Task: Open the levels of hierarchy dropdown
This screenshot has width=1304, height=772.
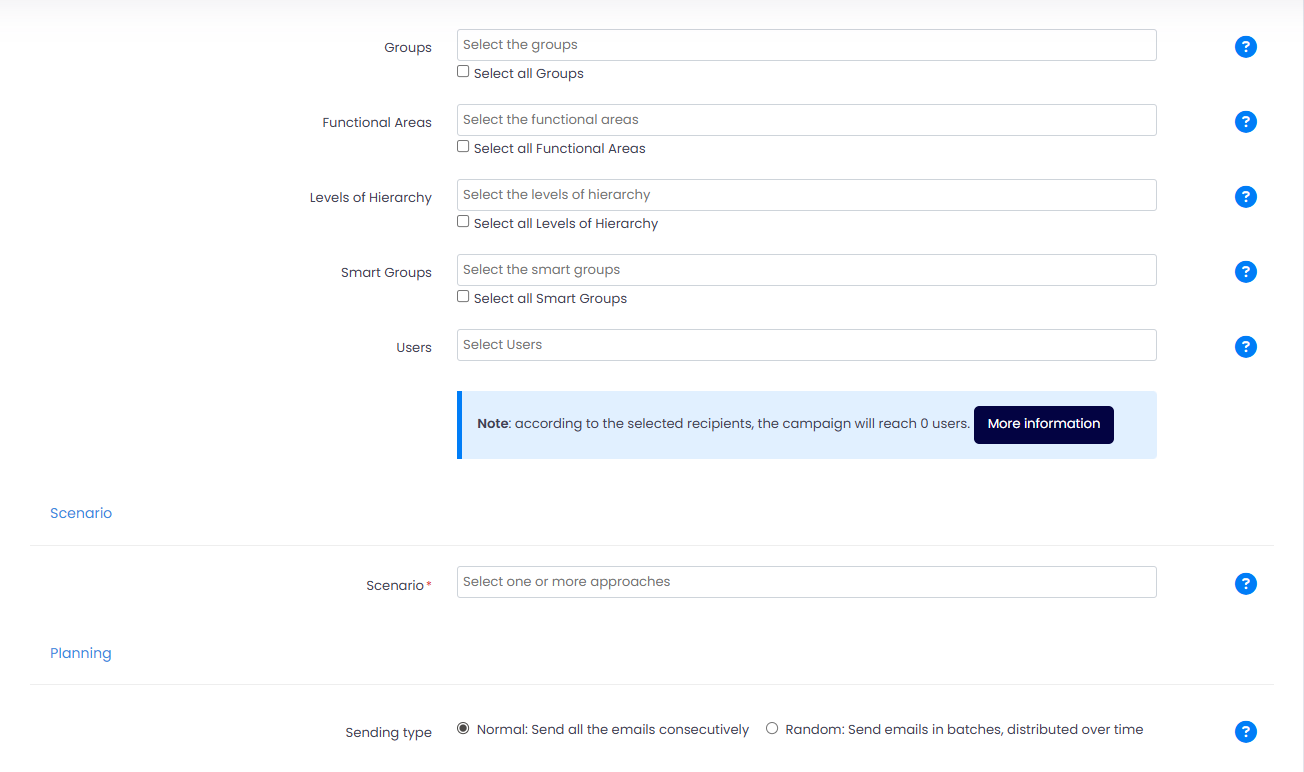Action: (x=806, y=195)
